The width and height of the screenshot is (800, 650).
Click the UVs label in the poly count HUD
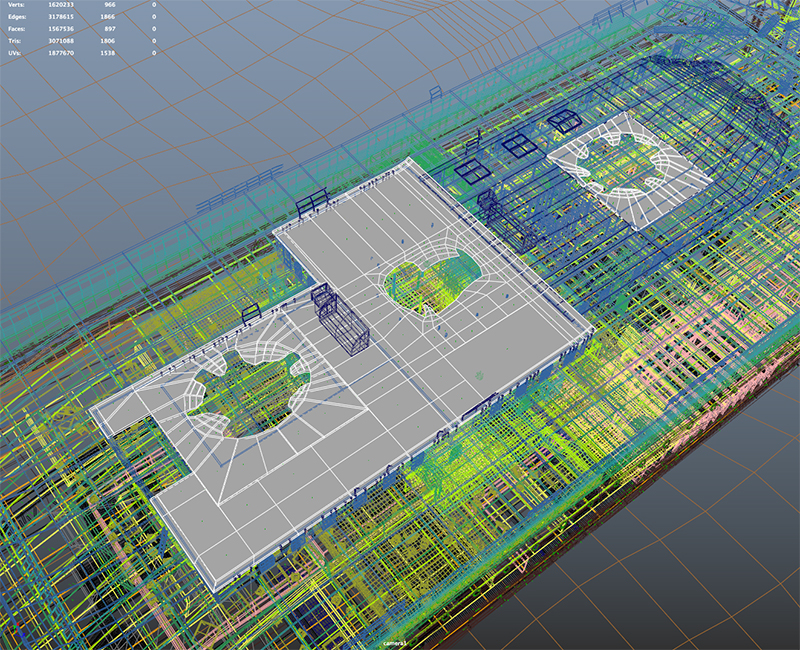[13, 51]
